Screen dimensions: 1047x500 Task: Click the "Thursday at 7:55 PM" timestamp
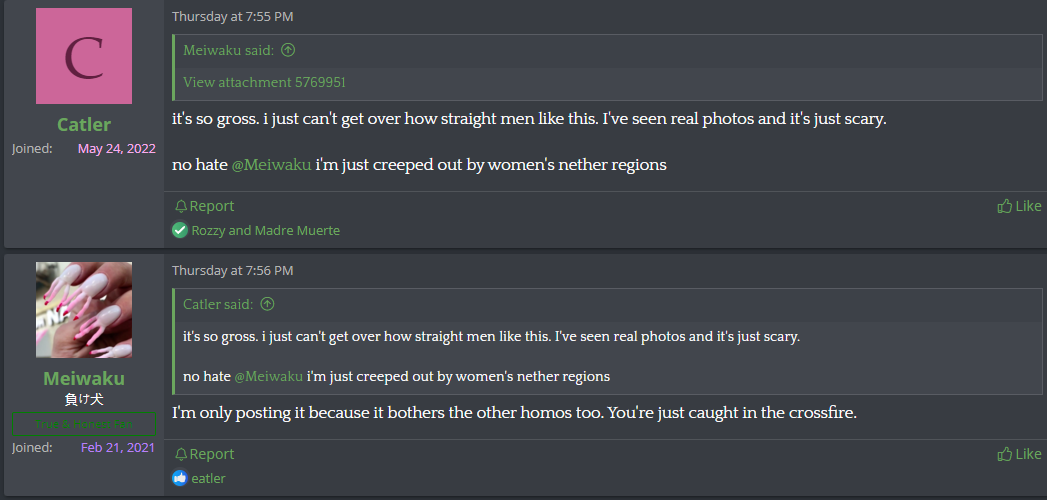232,16
